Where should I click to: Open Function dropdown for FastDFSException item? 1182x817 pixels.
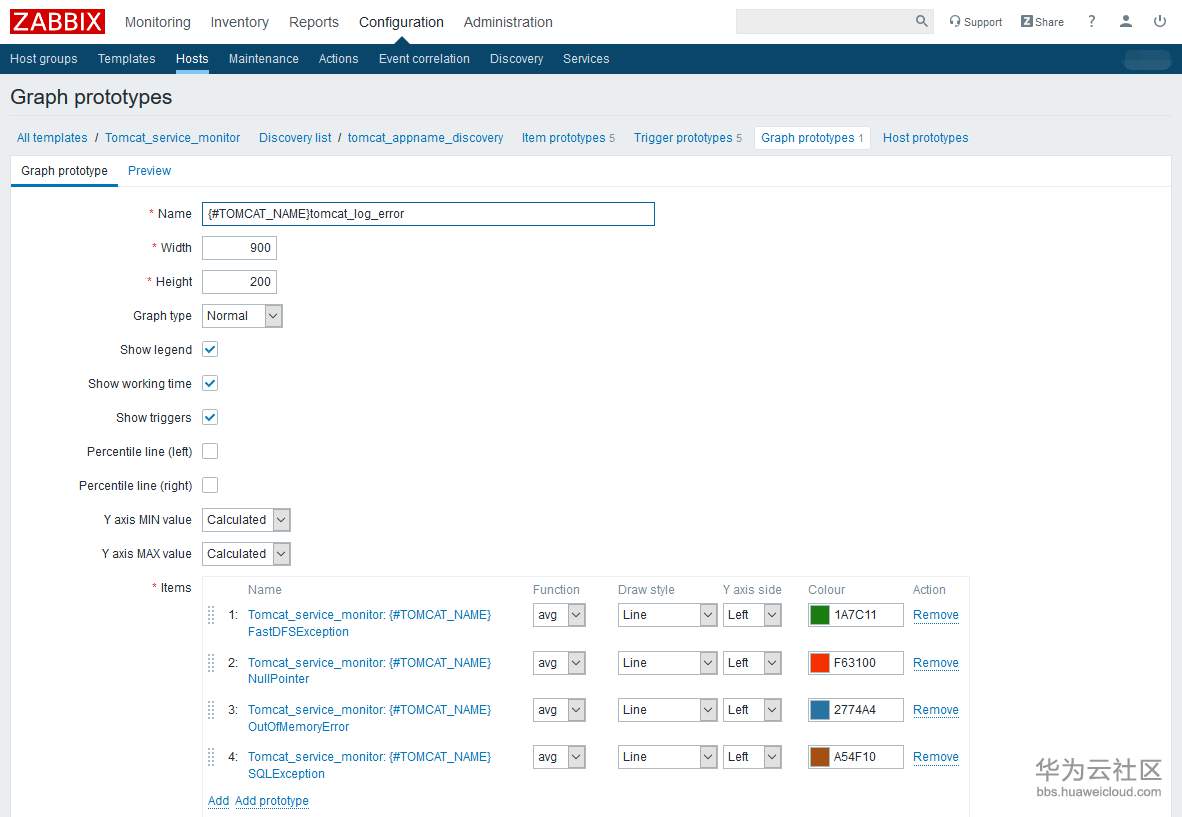click(x=559, y=615)
